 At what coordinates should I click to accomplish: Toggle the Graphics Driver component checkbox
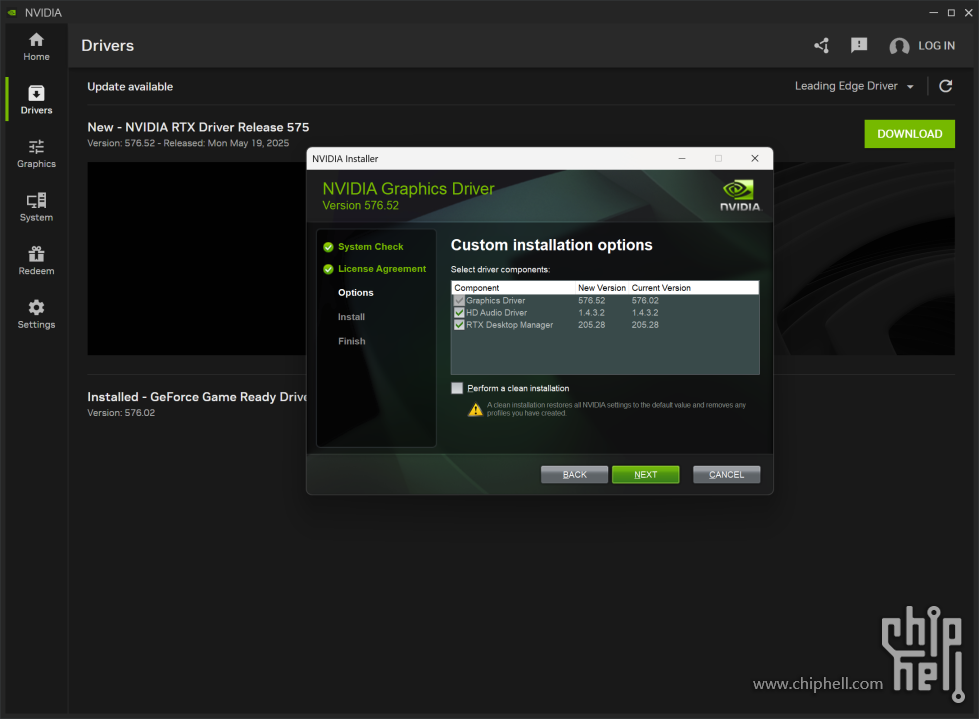click(459, 301)
